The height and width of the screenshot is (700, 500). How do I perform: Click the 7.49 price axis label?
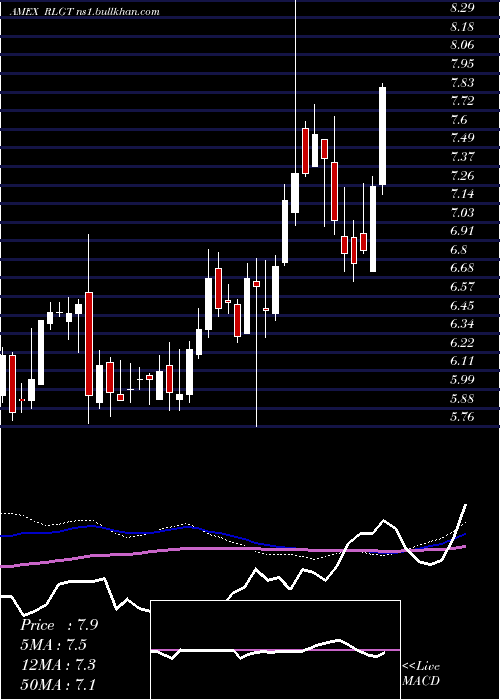point(462,138)
